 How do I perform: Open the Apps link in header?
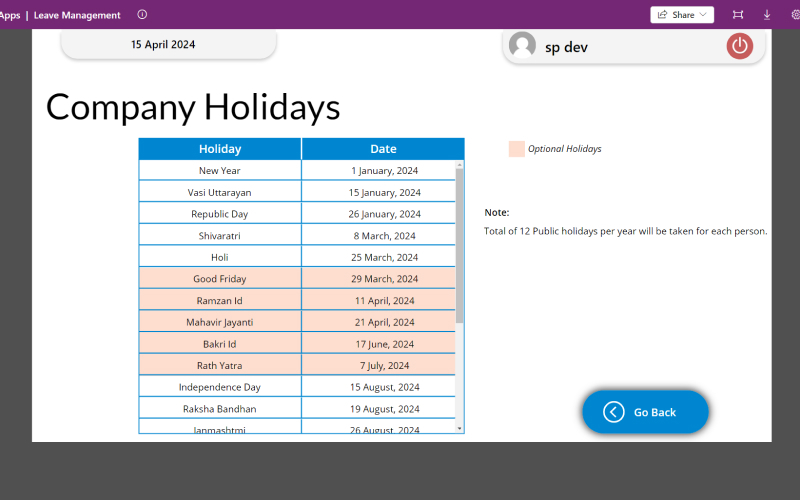click(10, 15)
